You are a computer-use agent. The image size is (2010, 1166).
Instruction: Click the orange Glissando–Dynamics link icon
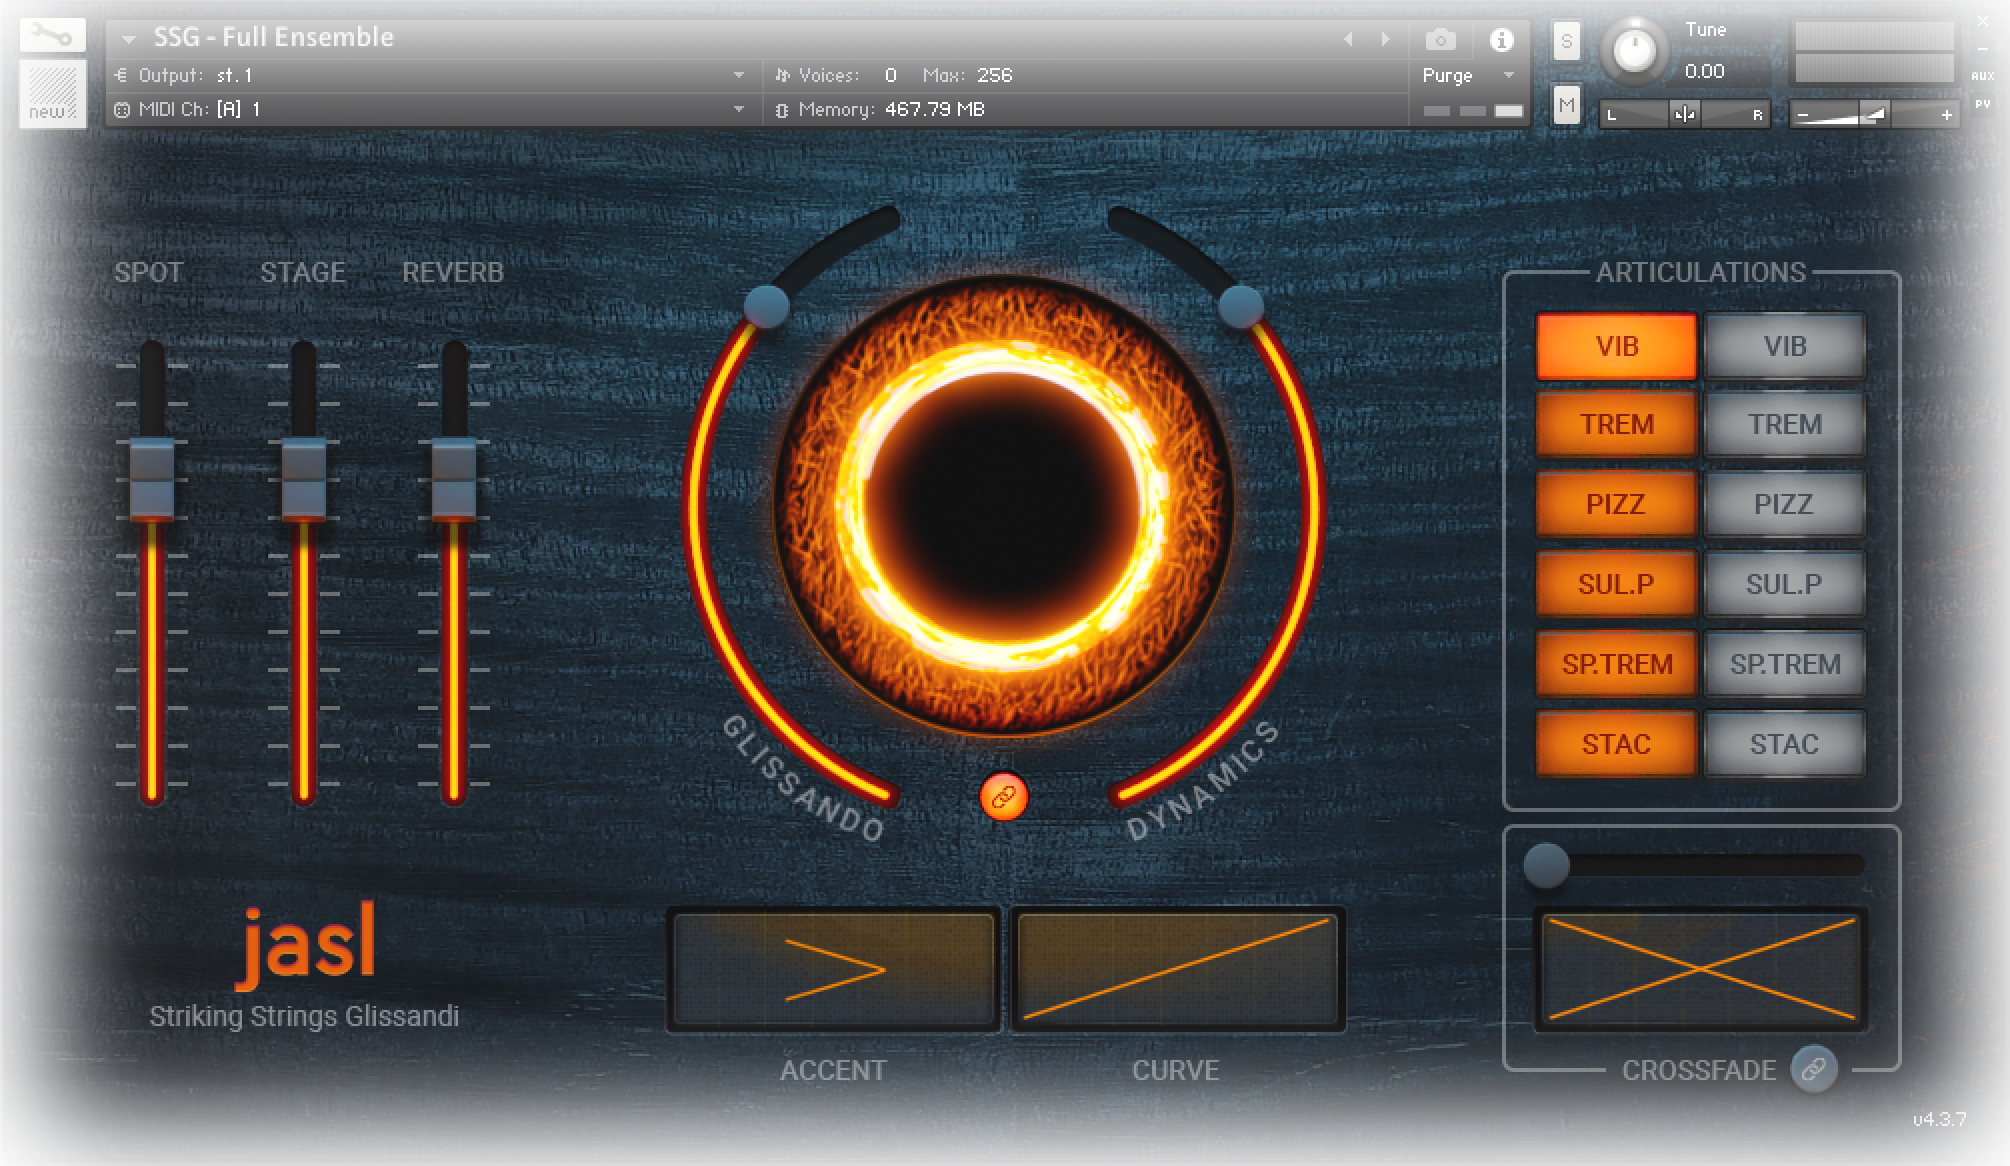1003,797
